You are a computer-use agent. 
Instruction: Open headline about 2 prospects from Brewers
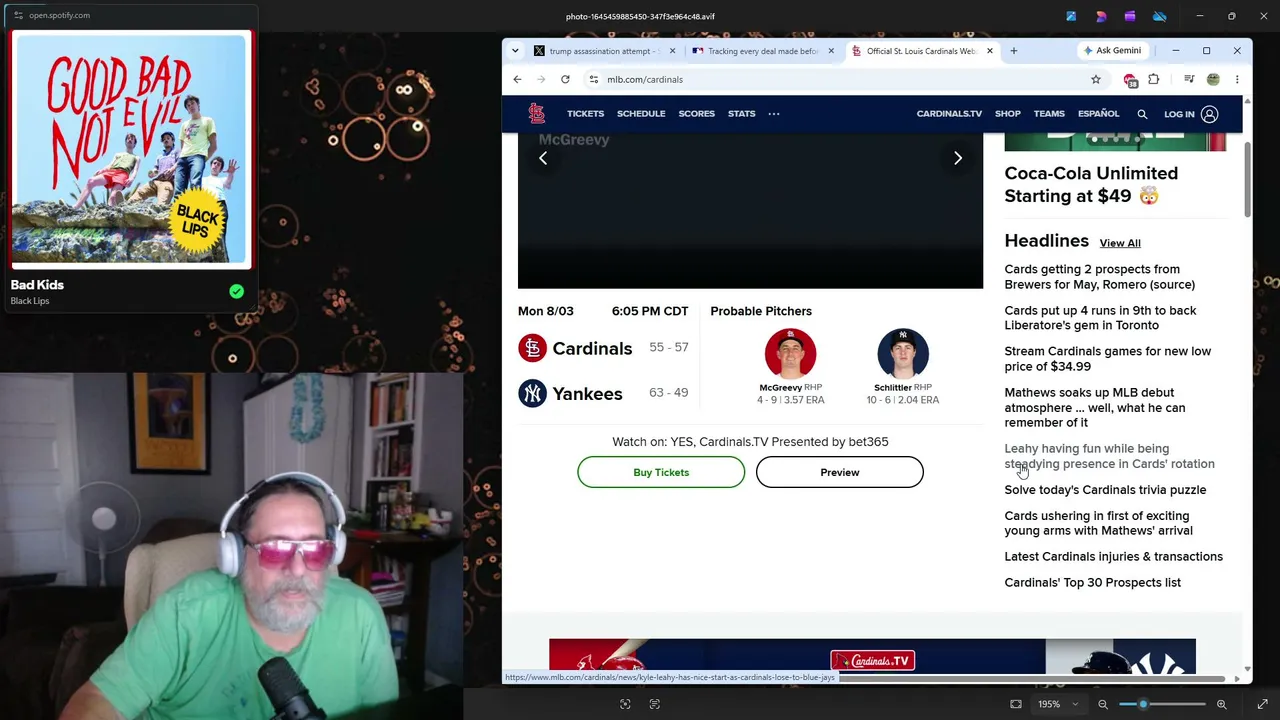[1099, 277]
